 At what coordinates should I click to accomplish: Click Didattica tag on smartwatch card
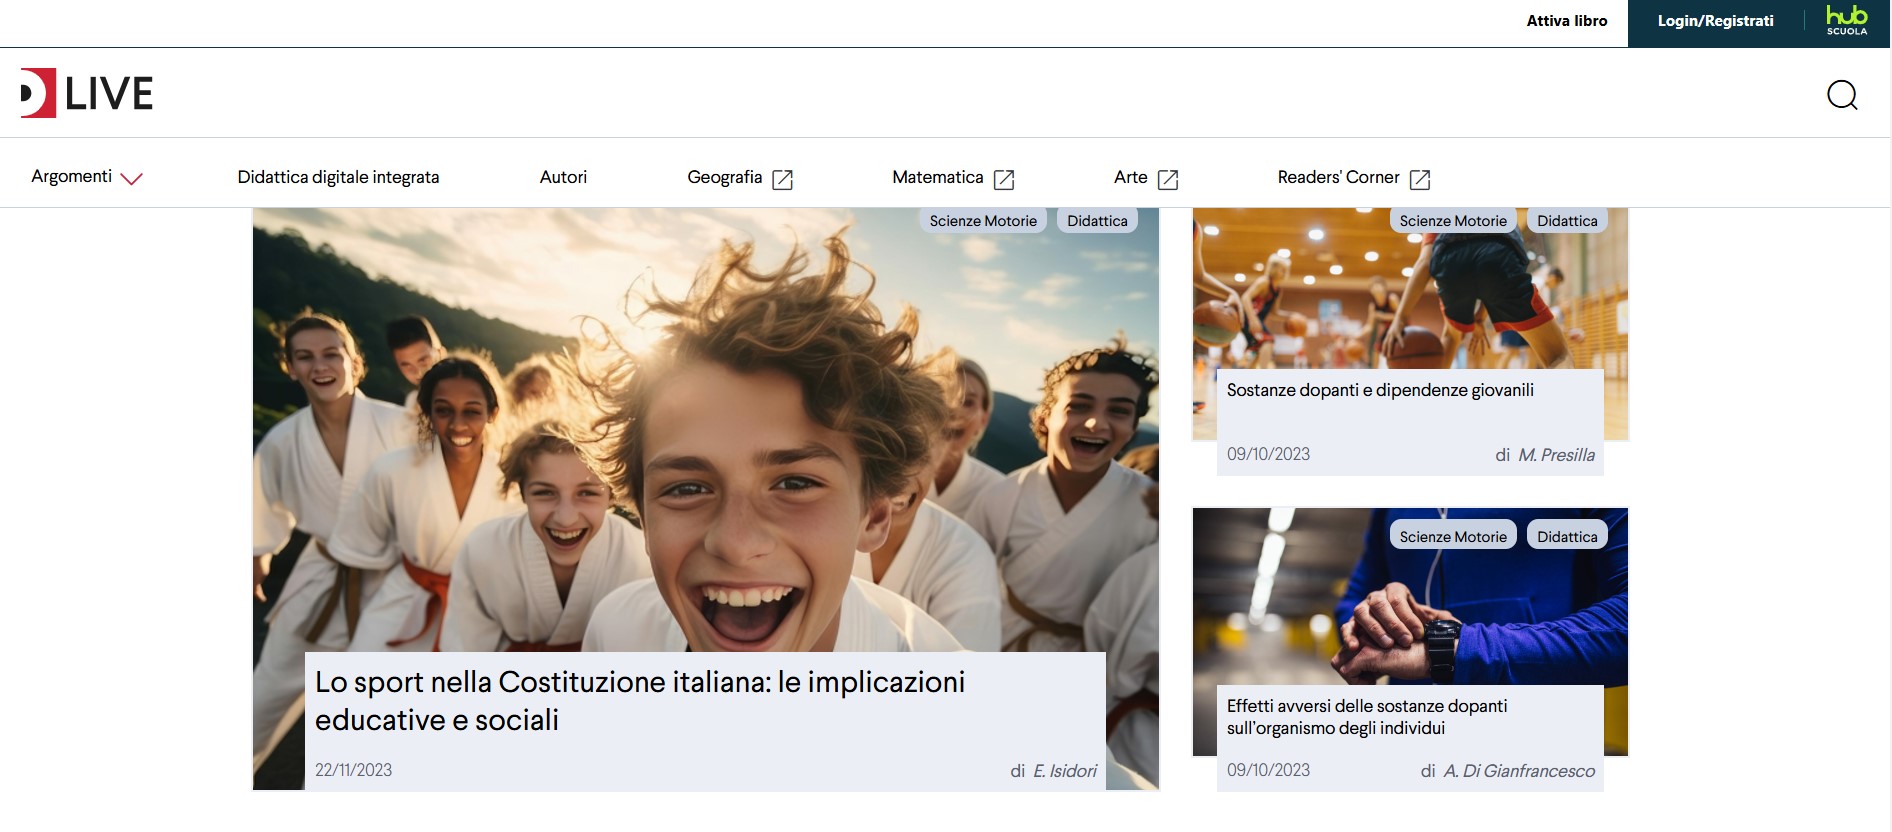(x=1567, y=535)
